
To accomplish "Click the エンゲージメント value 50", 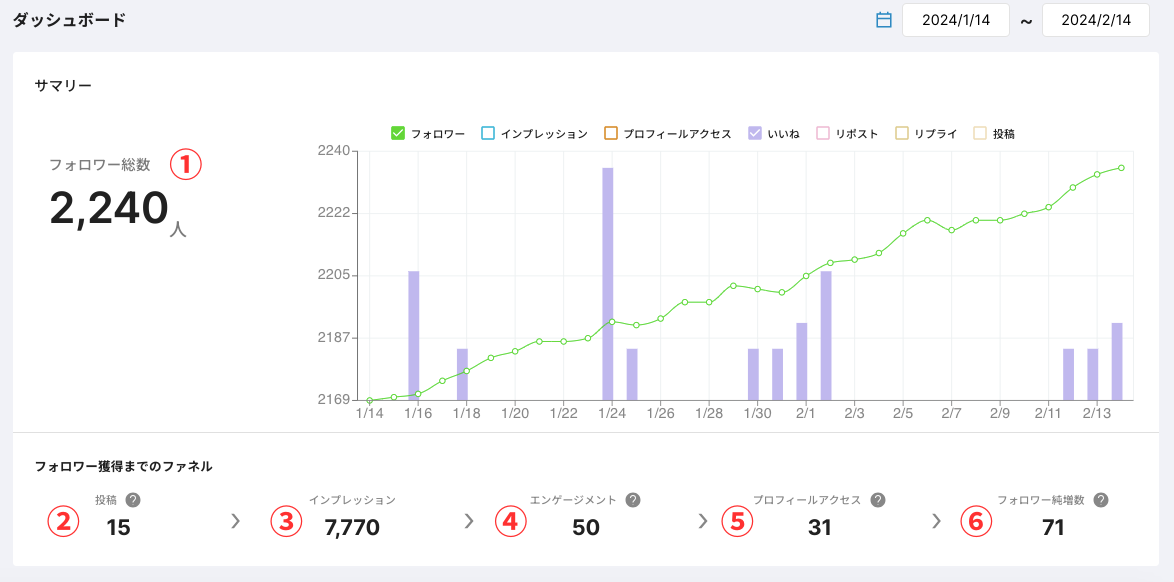I will [586, 528].
